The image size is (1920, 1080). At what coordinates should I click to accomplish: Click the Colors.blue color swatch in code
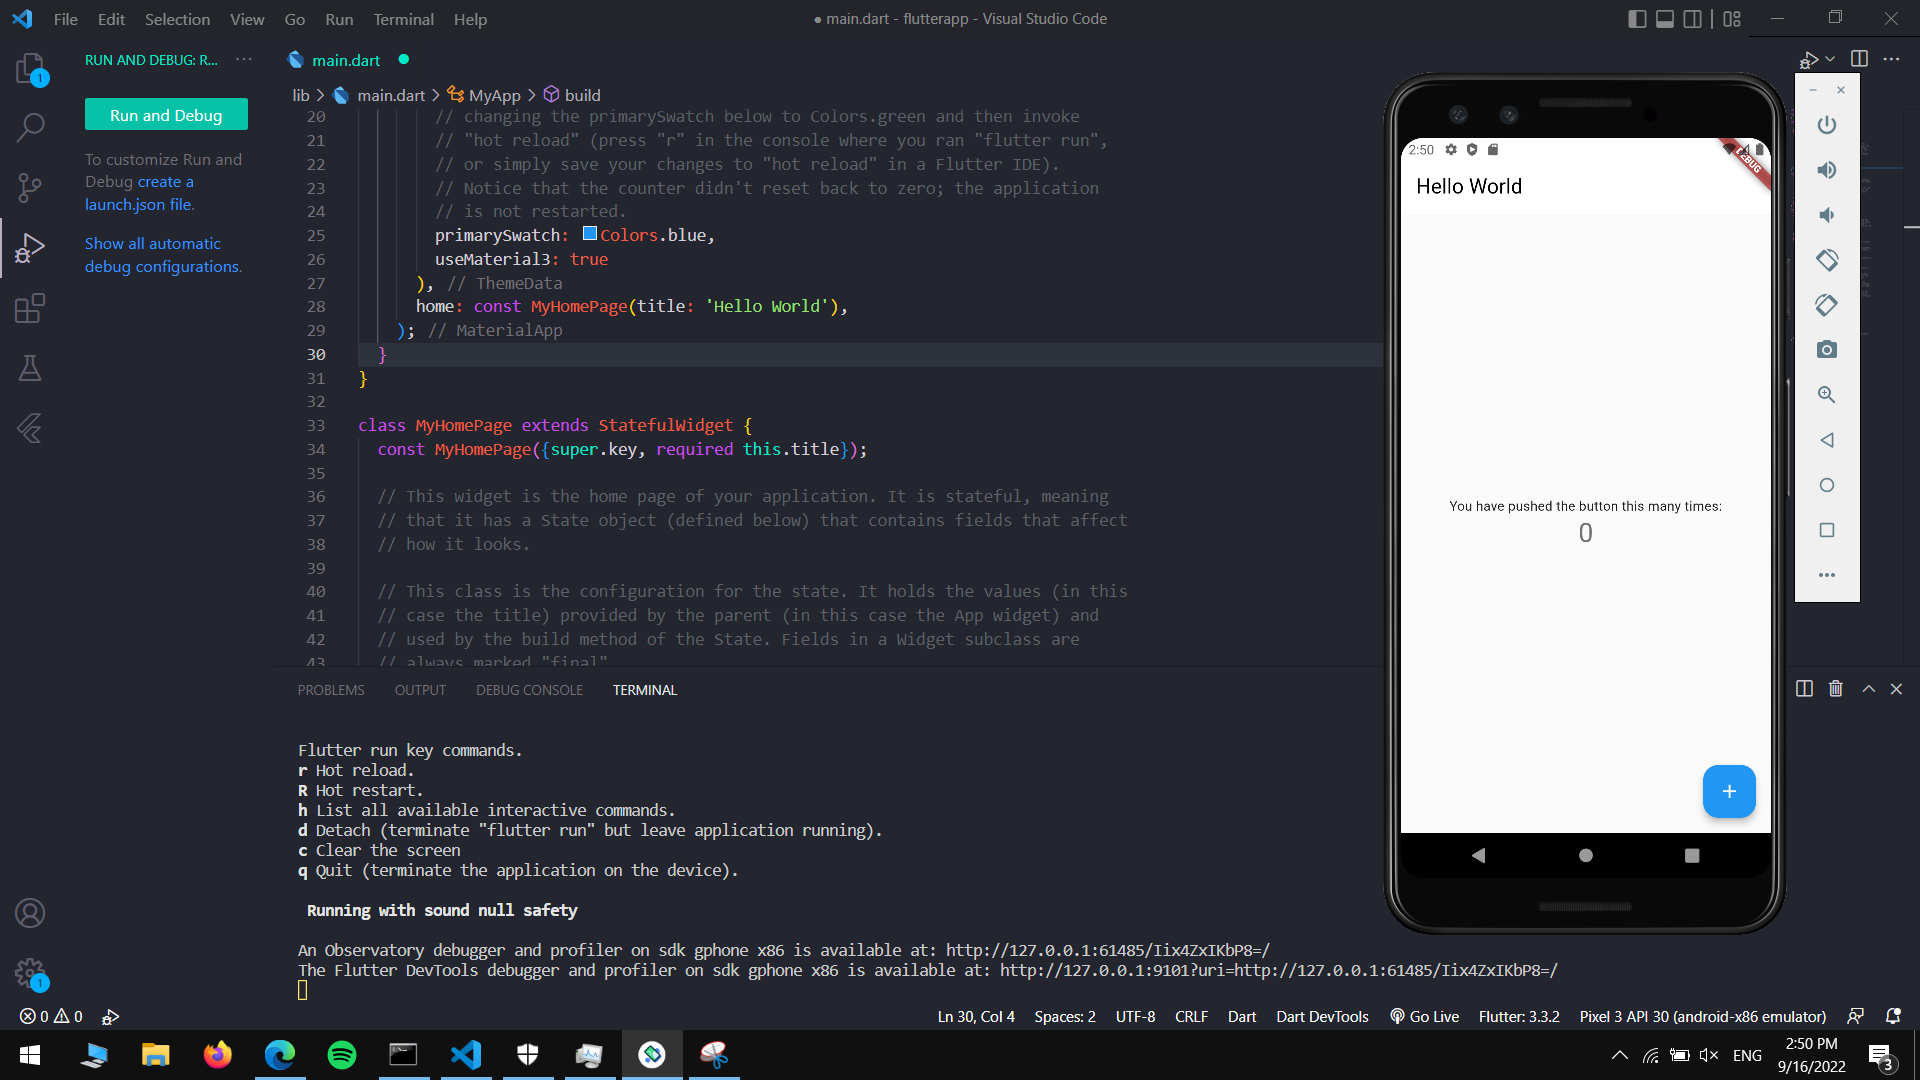[x=591, y=233]
